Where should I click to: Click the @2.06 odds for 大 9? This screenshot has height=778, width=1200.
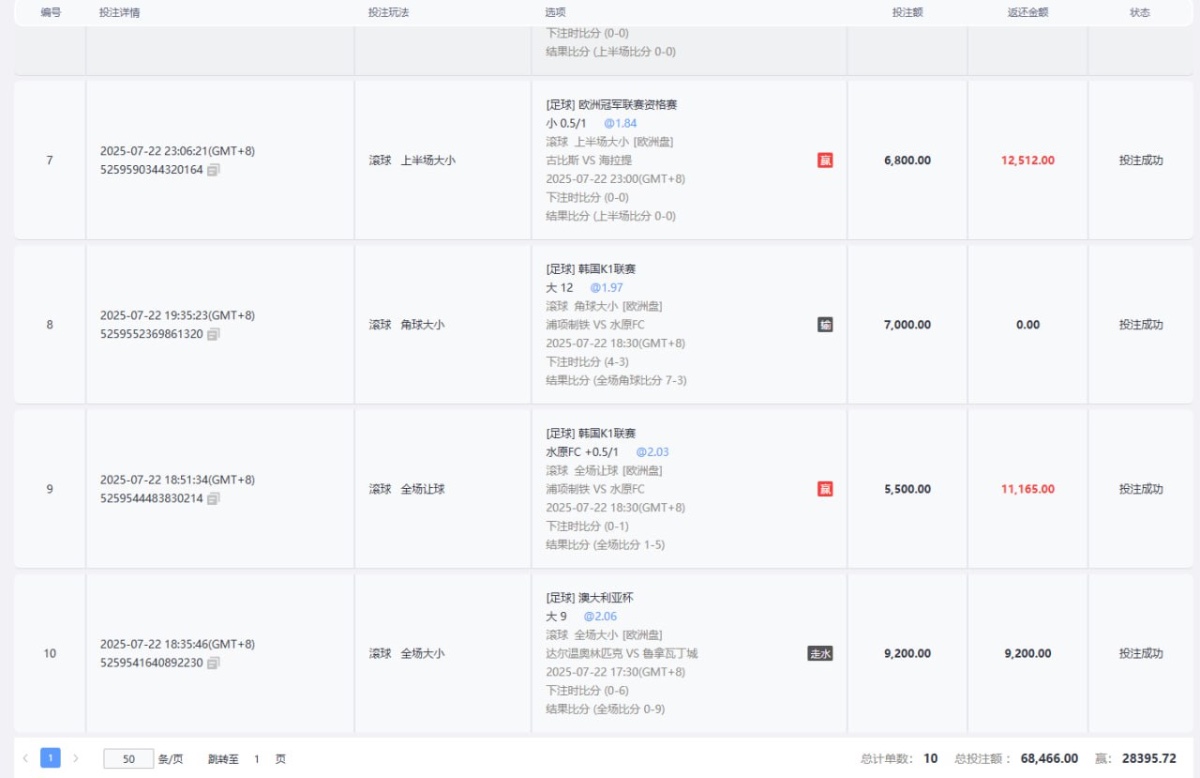602,617
